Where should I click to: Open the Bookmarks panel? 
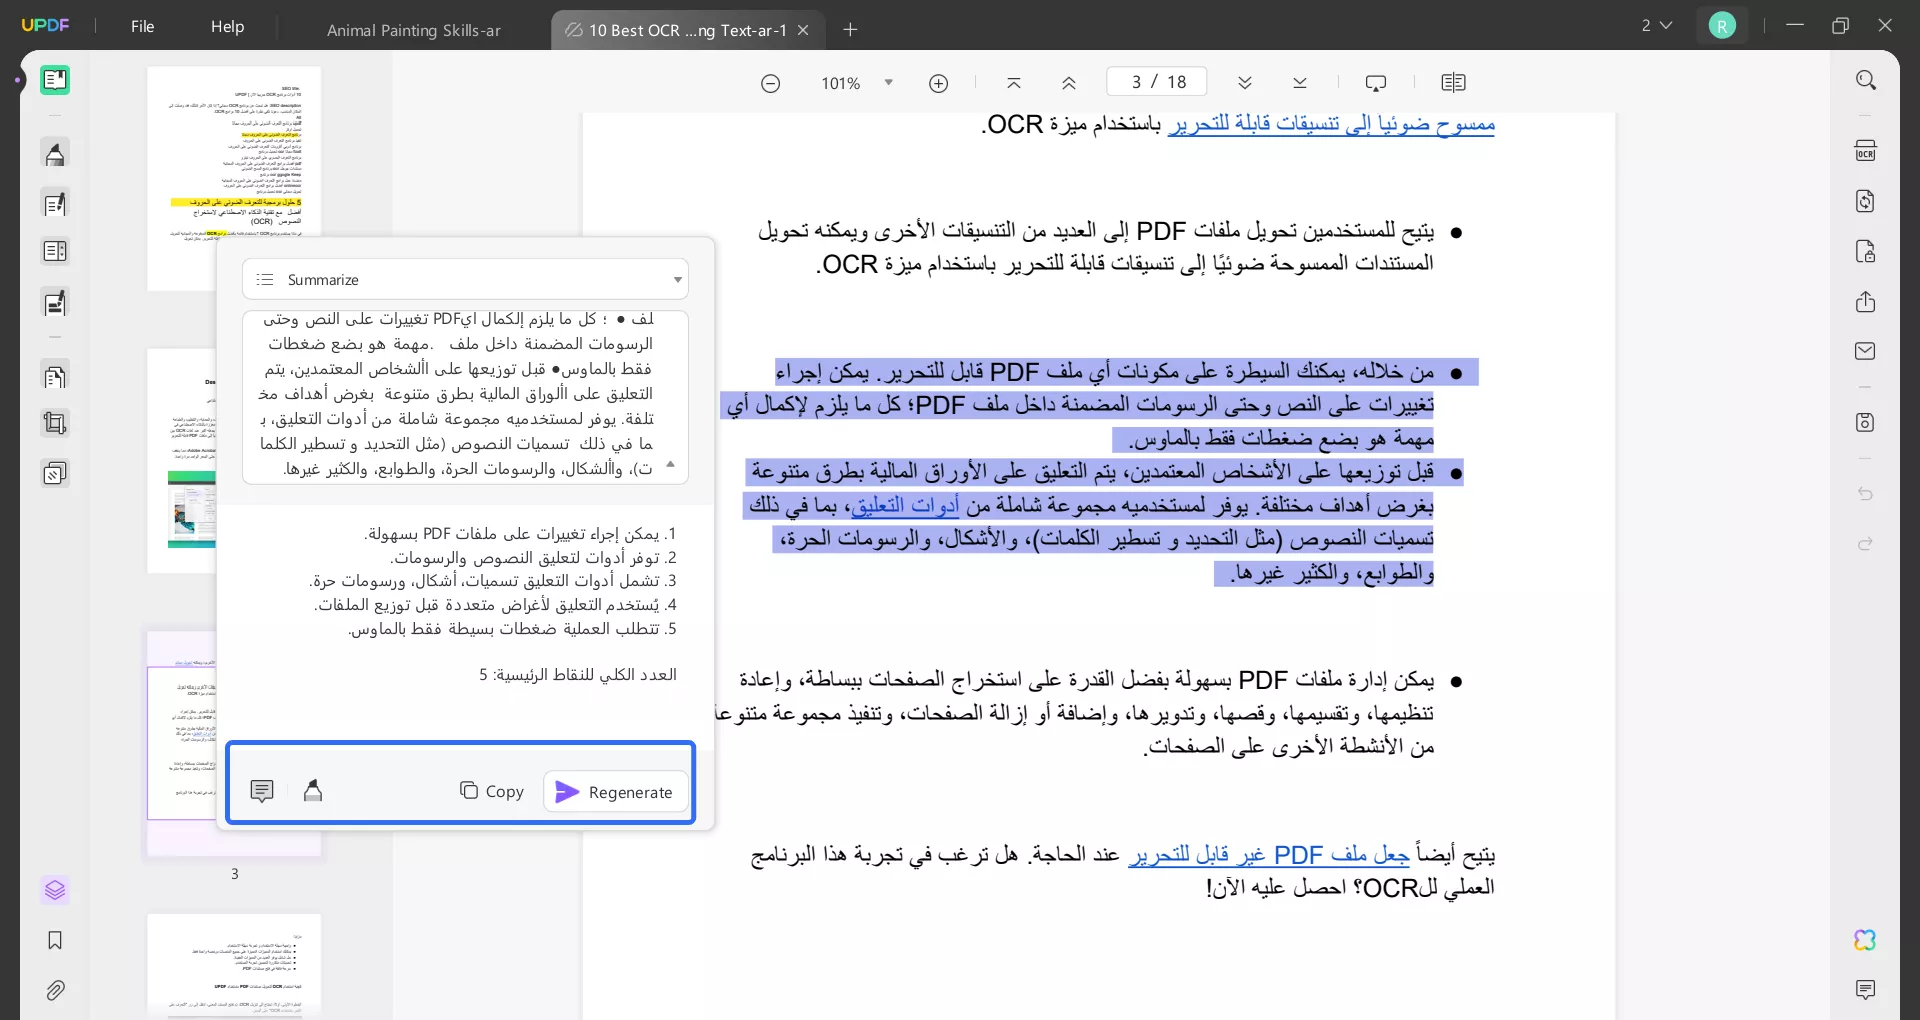(55, 940)
